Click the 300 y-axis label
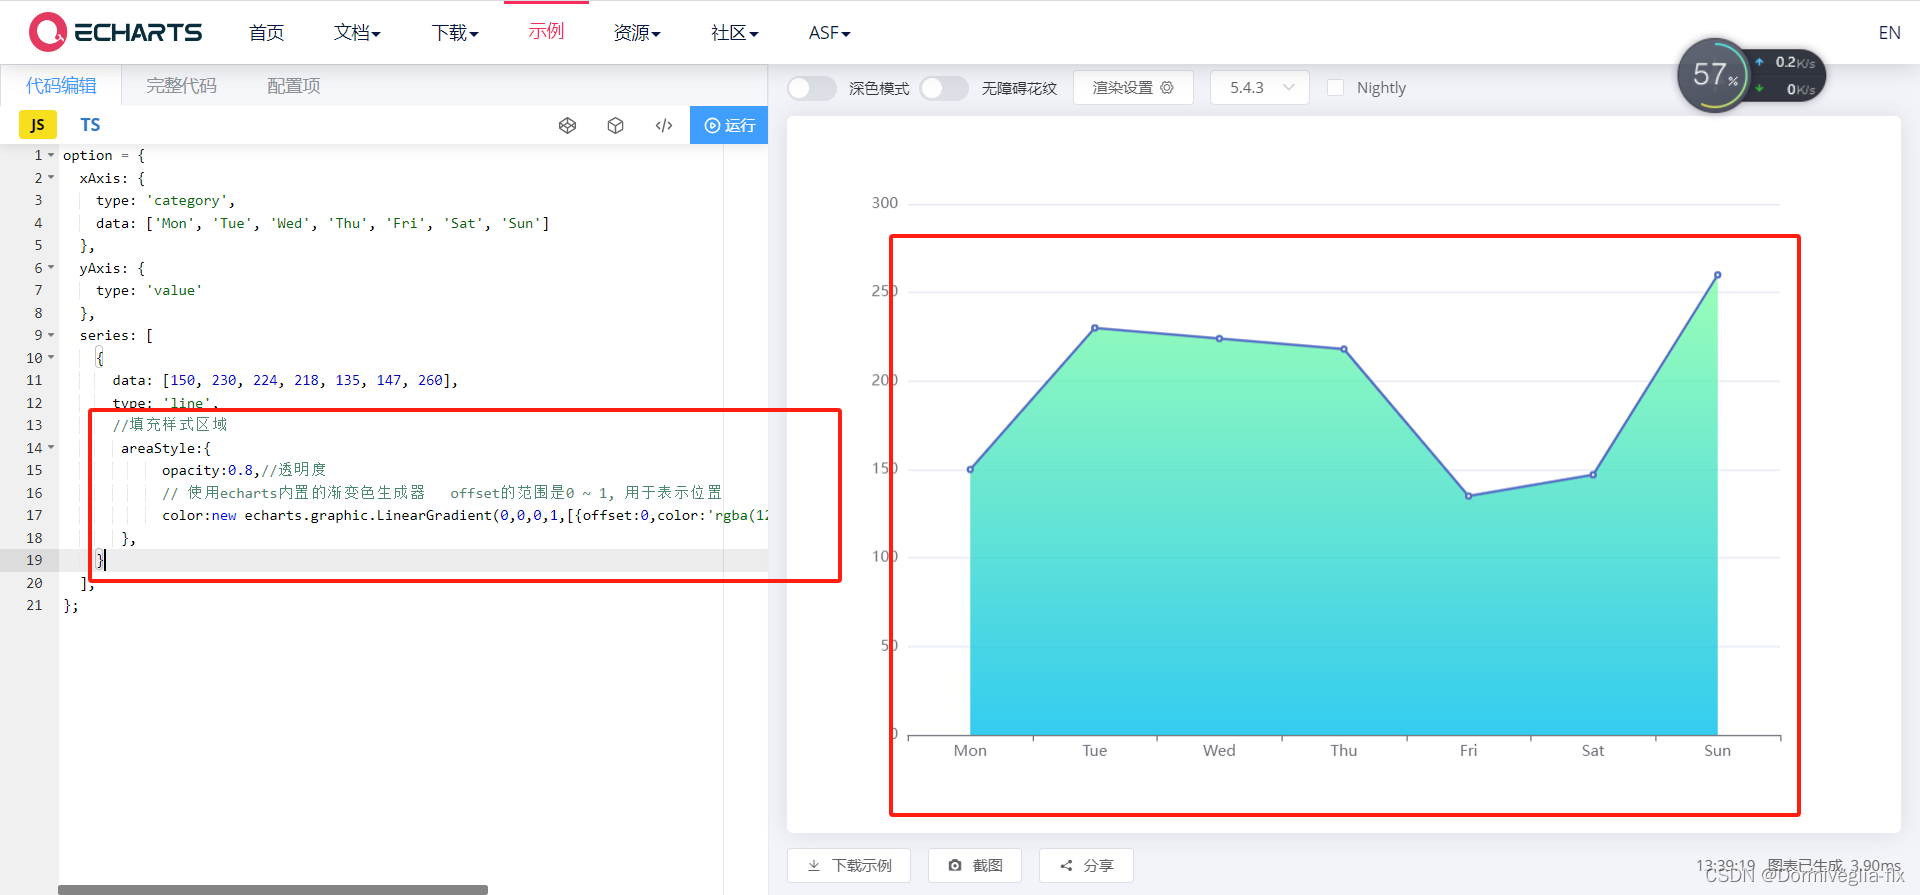 tap(885, 203)
